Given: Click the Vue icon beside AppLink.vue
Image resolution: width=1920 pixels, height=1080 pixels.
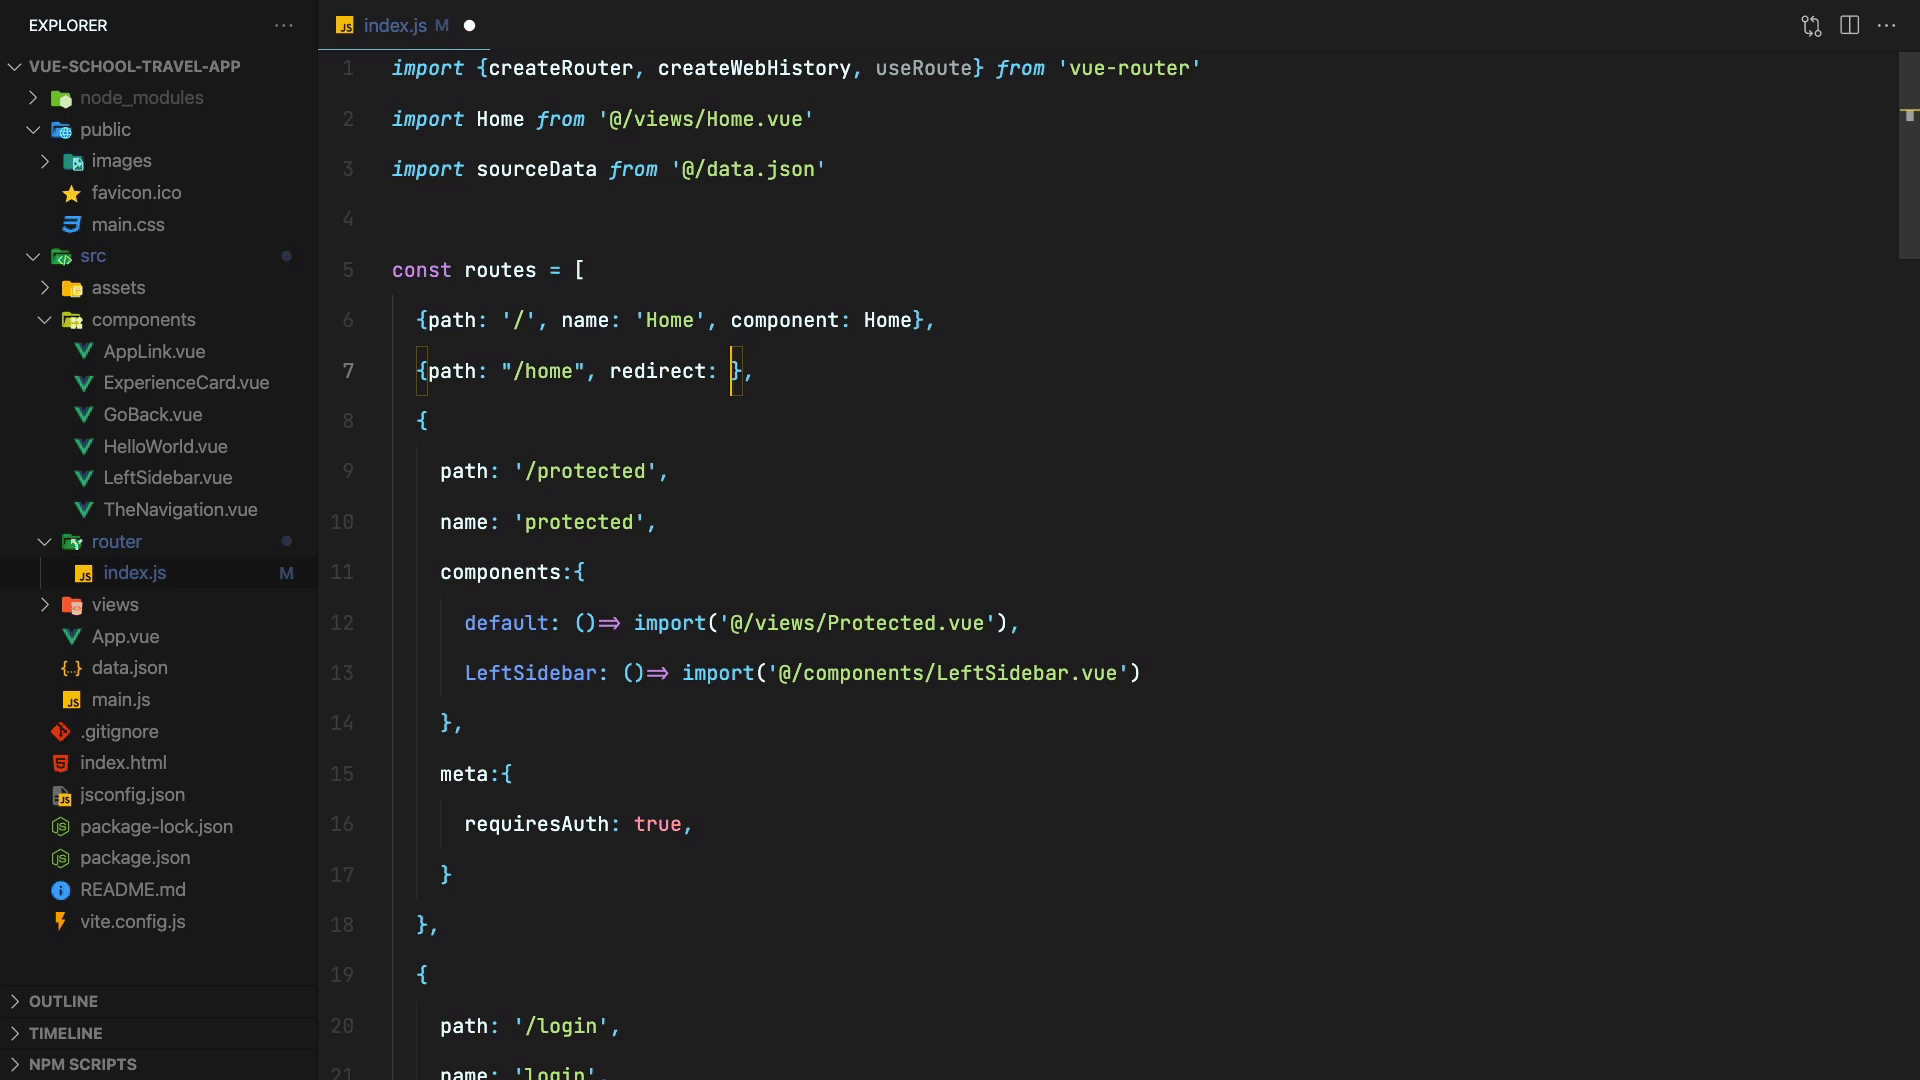Looking at the screenshot, I should (x=84, y=352).
